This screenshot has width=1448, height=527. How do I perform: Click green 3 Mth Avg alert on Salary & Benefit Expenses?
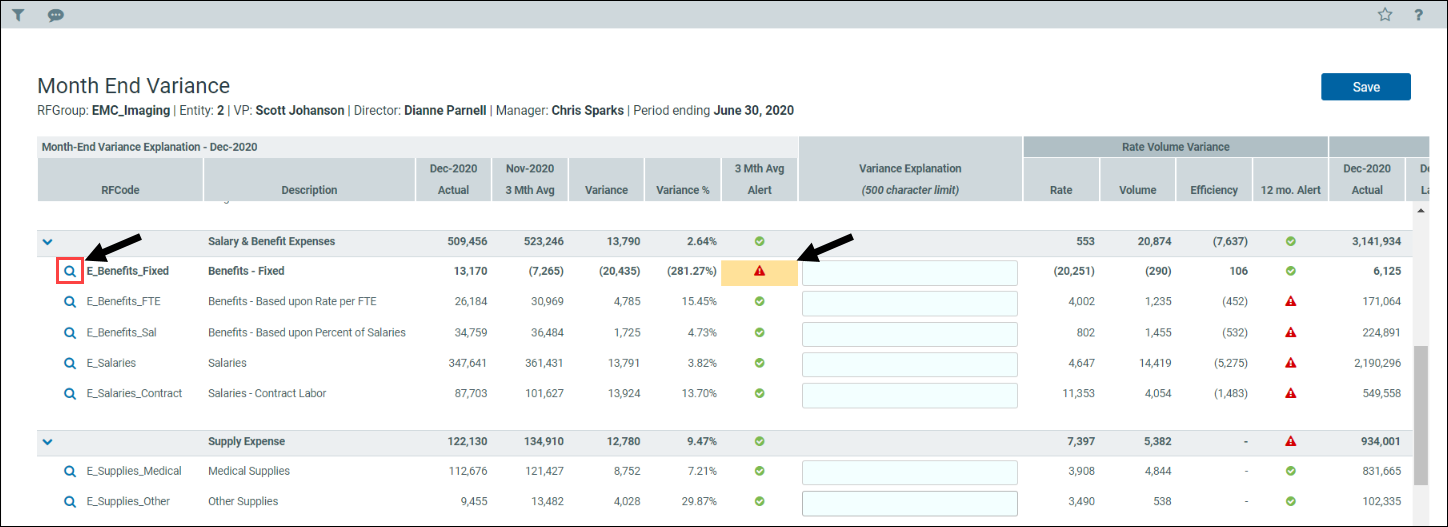[x=759, y=241]
